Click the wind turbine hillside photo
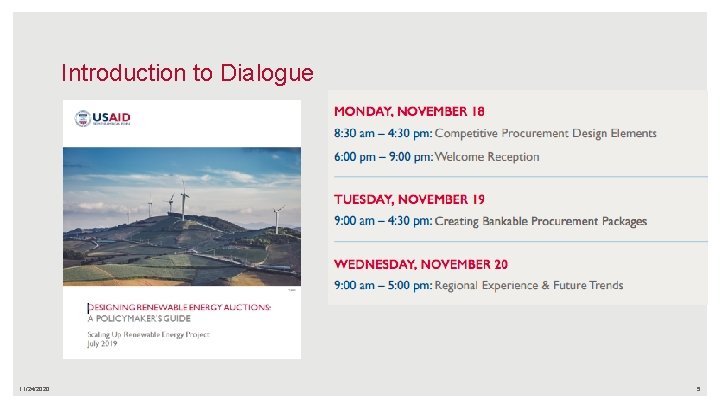This screenshot has width=720, height=408. coord(181,216)
